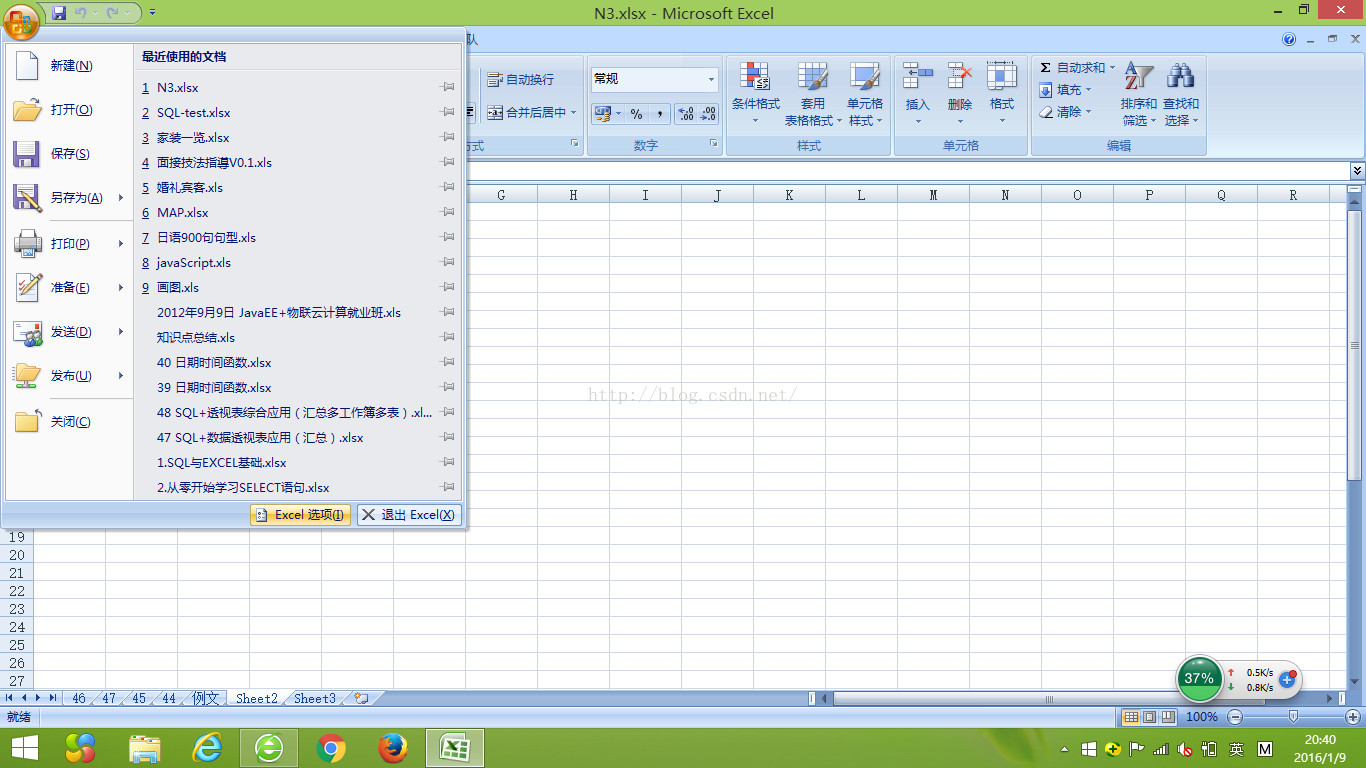Pin 家装一览.xlsx to the recent list
This screenshot has height=768, width=1366.
pos(448,138)
